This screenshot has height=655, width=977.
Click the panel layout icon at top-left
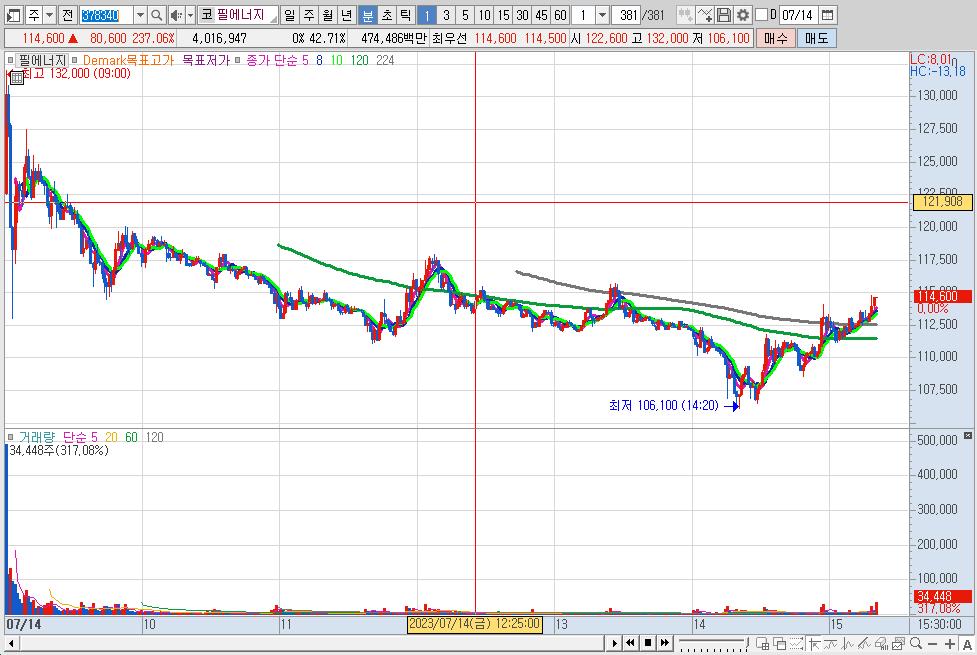pos(12,15)
